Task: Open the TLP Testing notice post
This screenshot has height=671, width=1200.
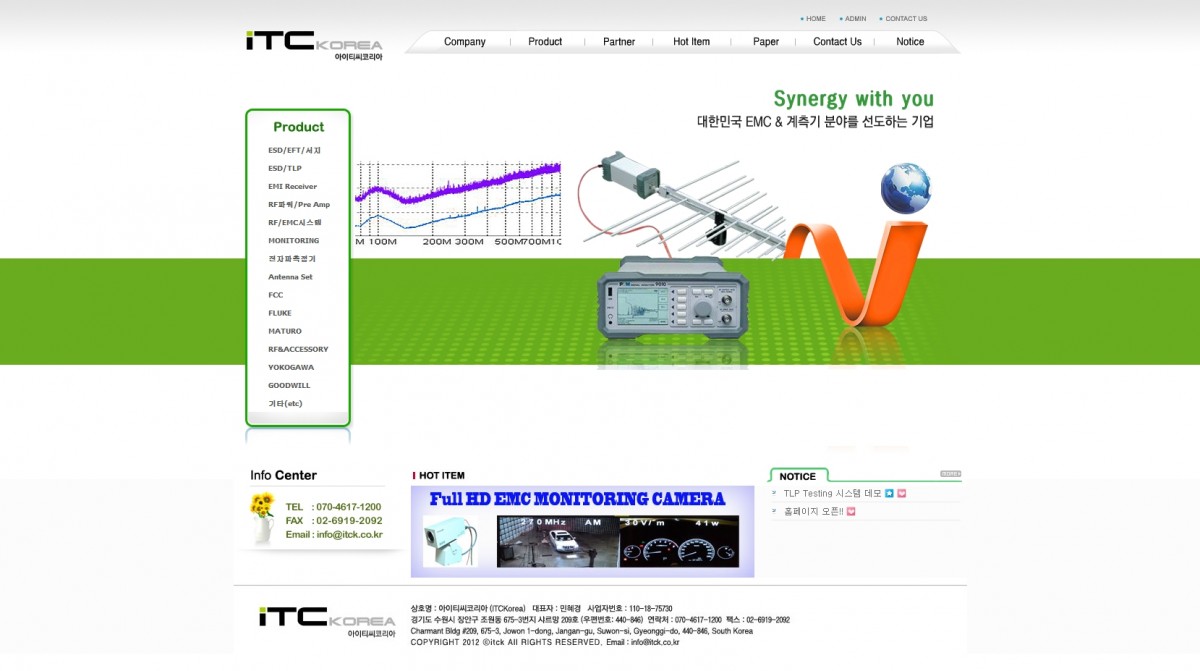Action: [x=831, y=493]
